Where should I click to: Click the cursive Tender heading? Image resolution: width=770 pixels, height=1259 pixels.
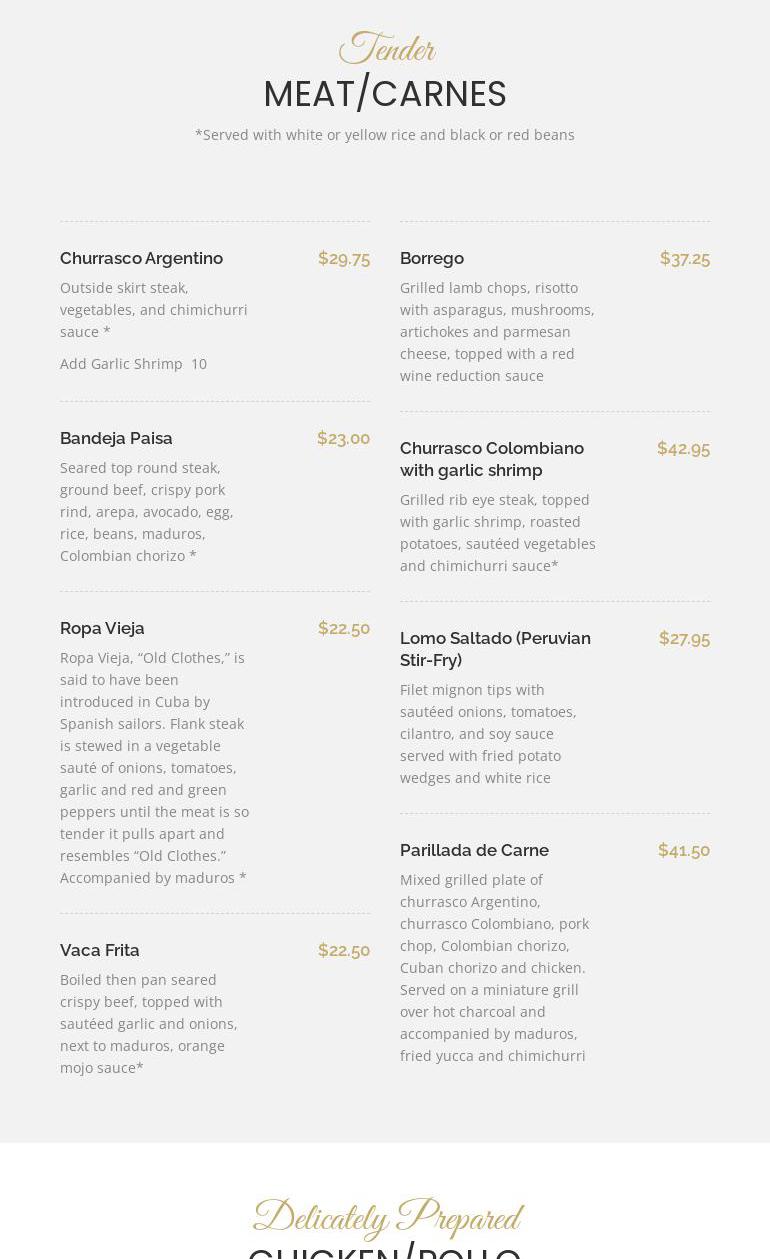click(386, 49)
